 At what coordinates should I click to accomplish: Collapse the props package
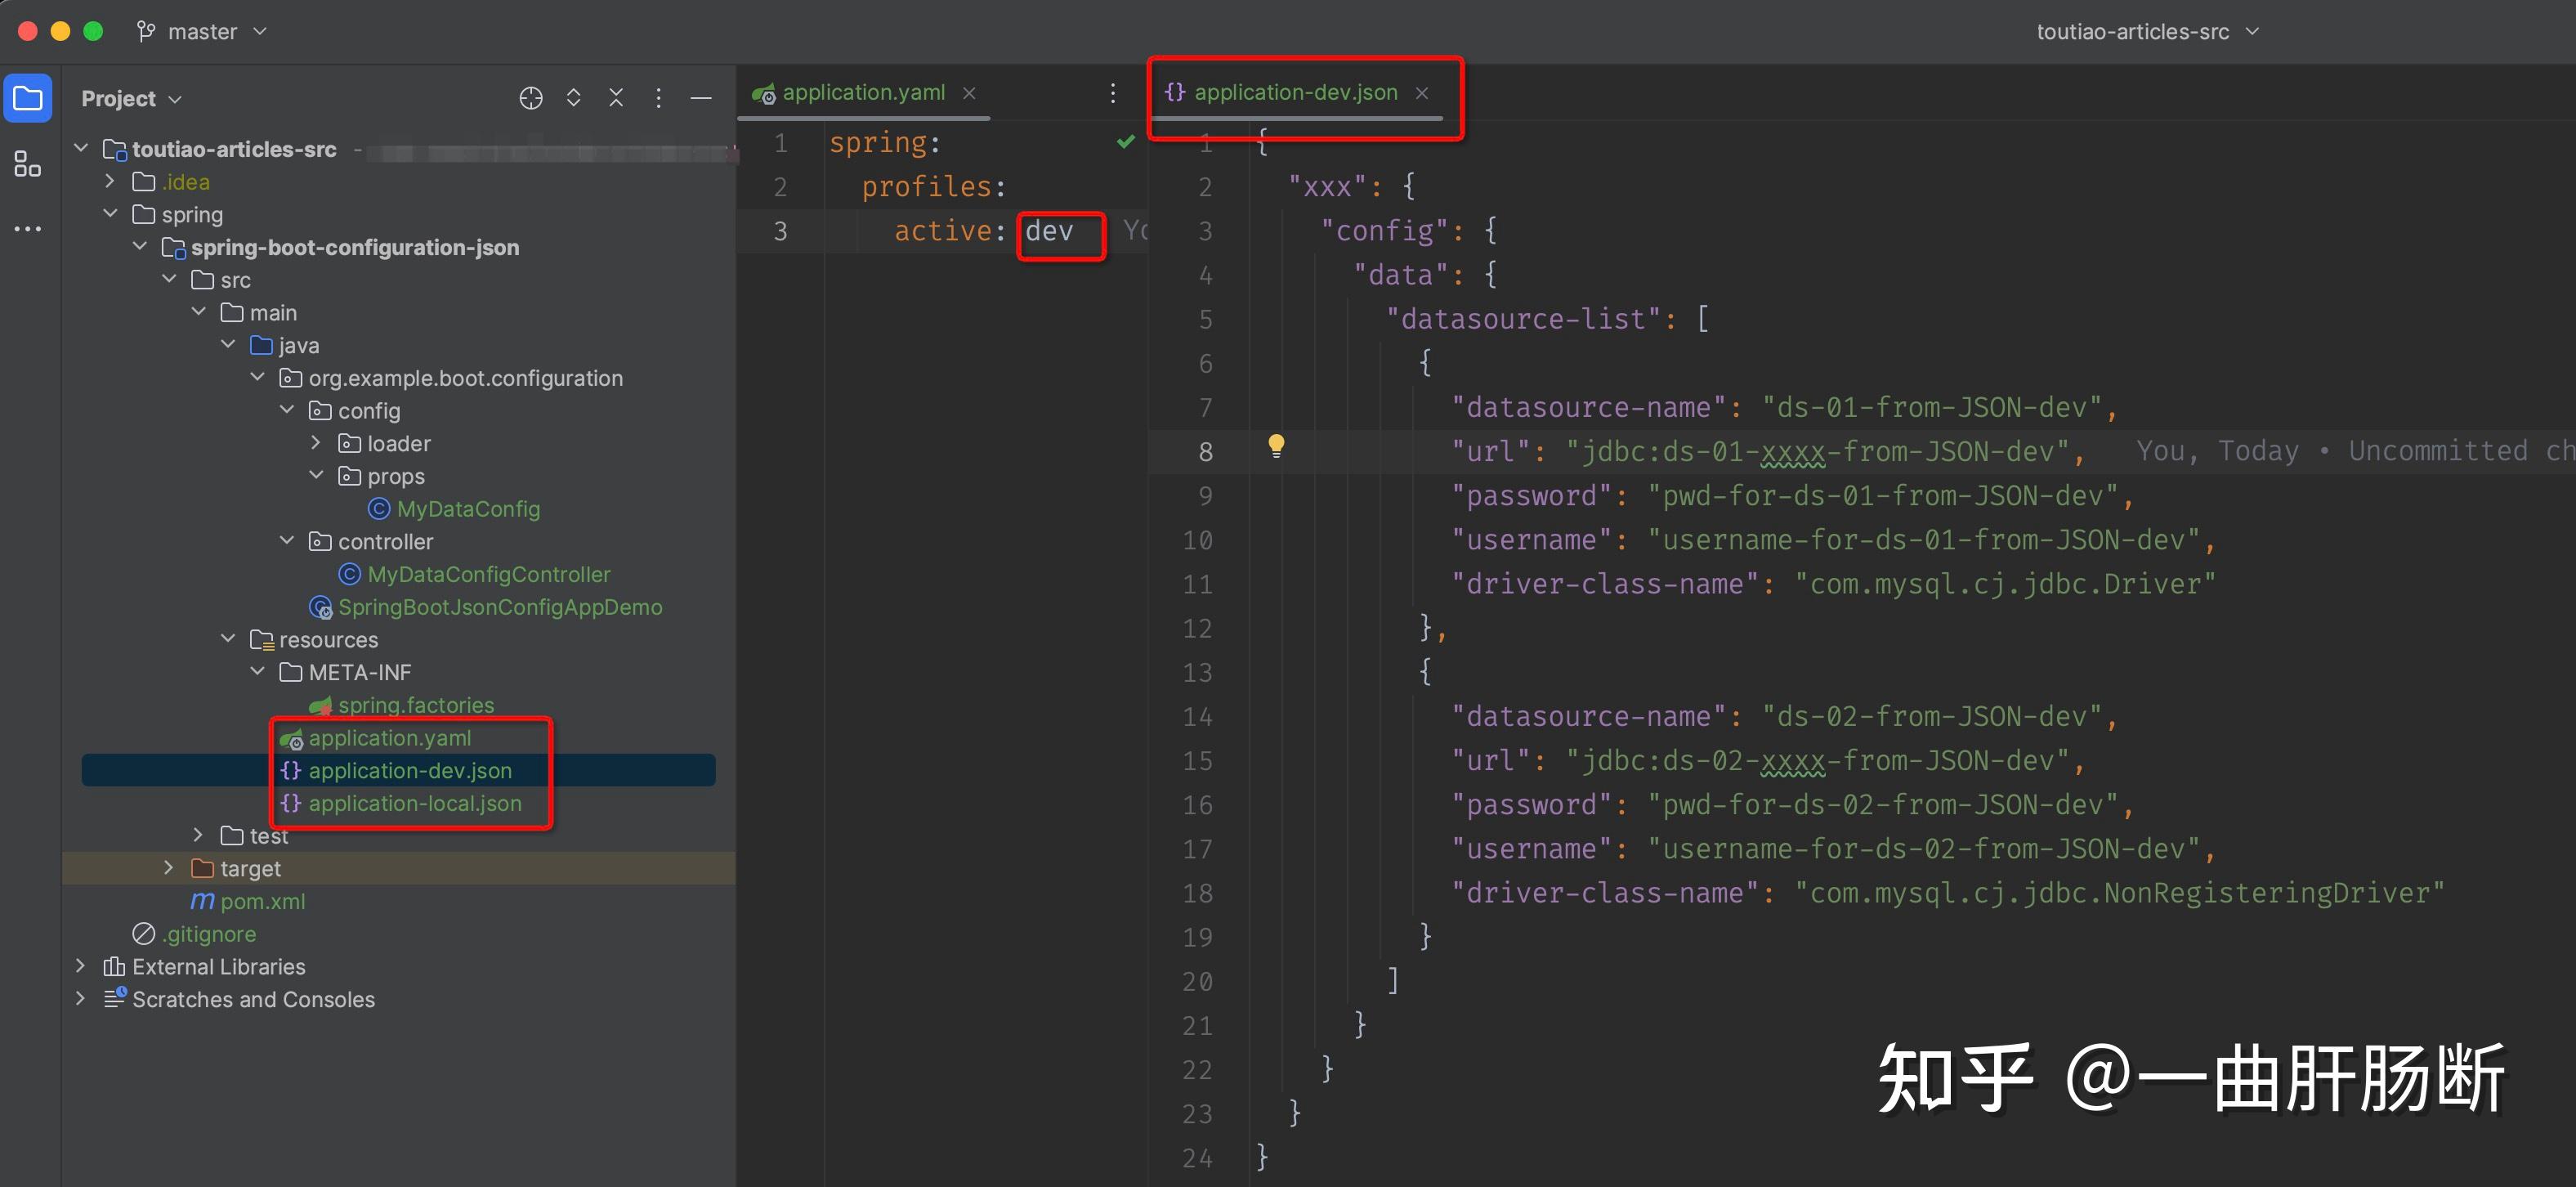(x=316, y=475)
